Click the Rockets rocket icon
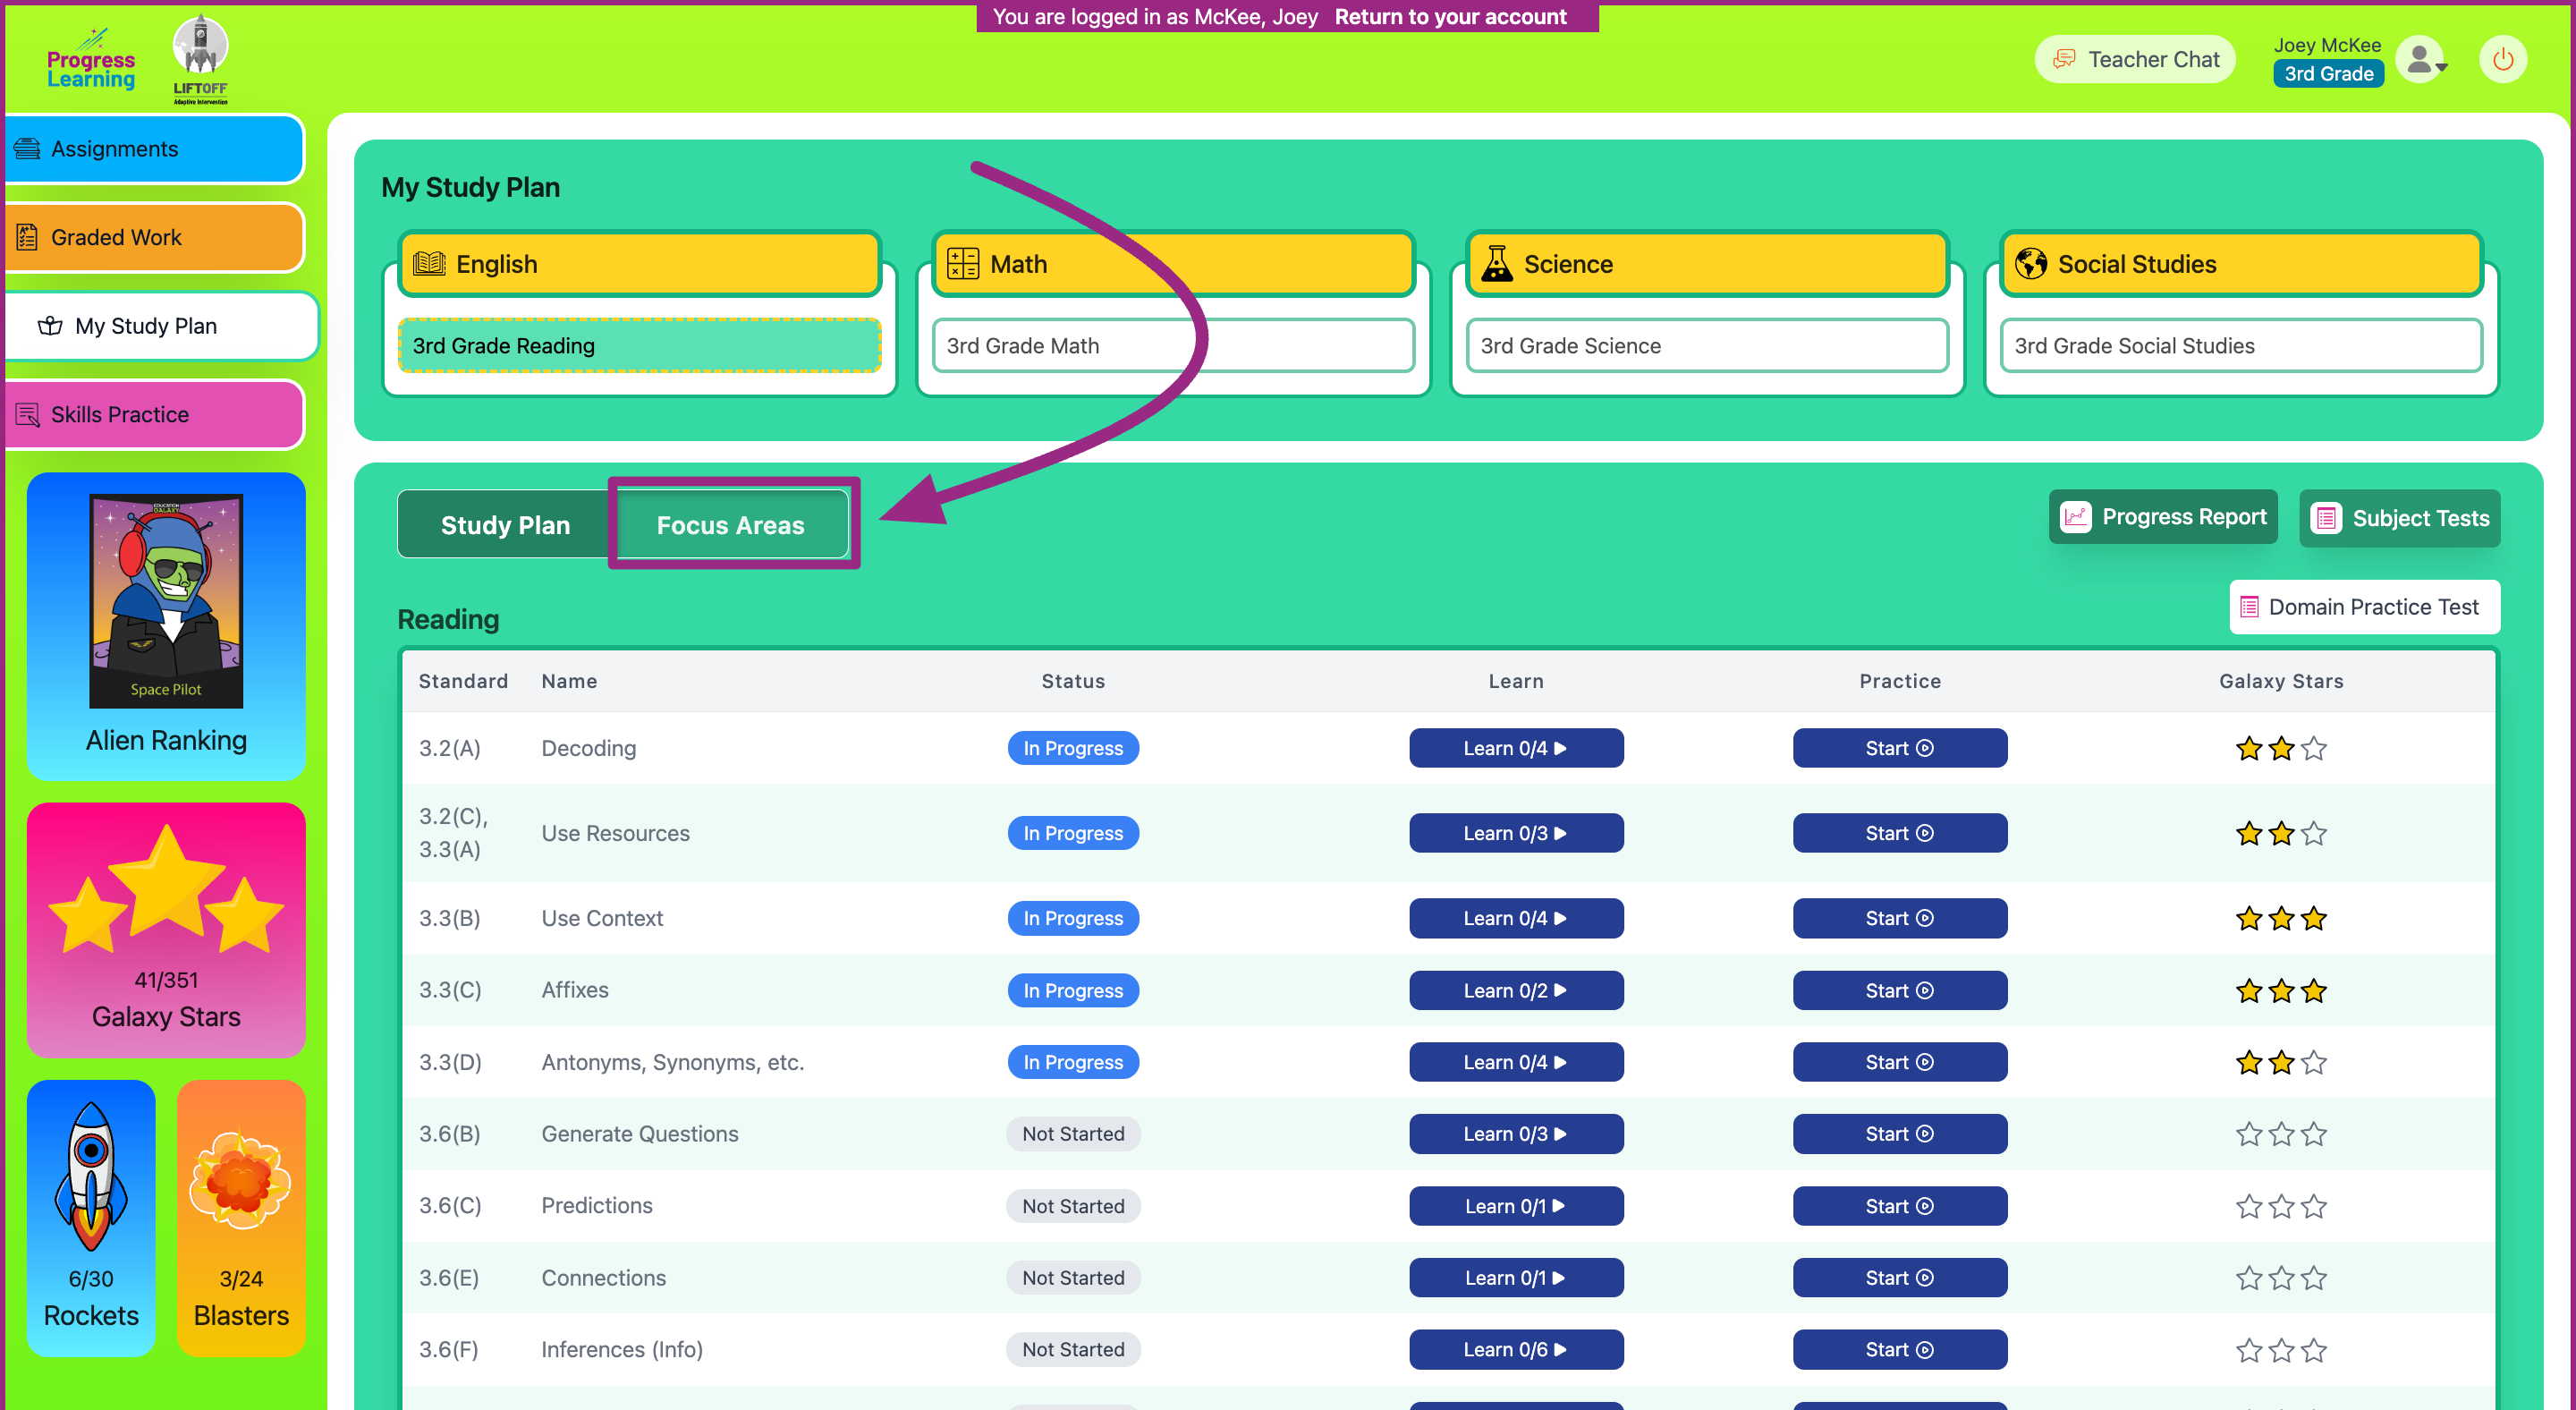This screenshot has width=2576, height=1410. click(91, 1175)
